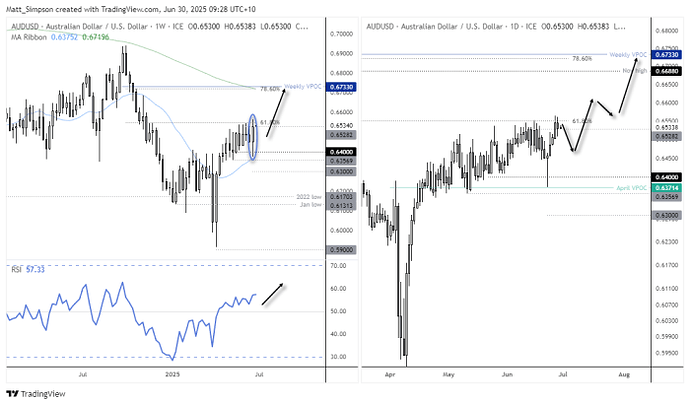Click the Jun label on daily time axis
The width and height of the screenshot is (690, 405).
(x=507, y=375)
